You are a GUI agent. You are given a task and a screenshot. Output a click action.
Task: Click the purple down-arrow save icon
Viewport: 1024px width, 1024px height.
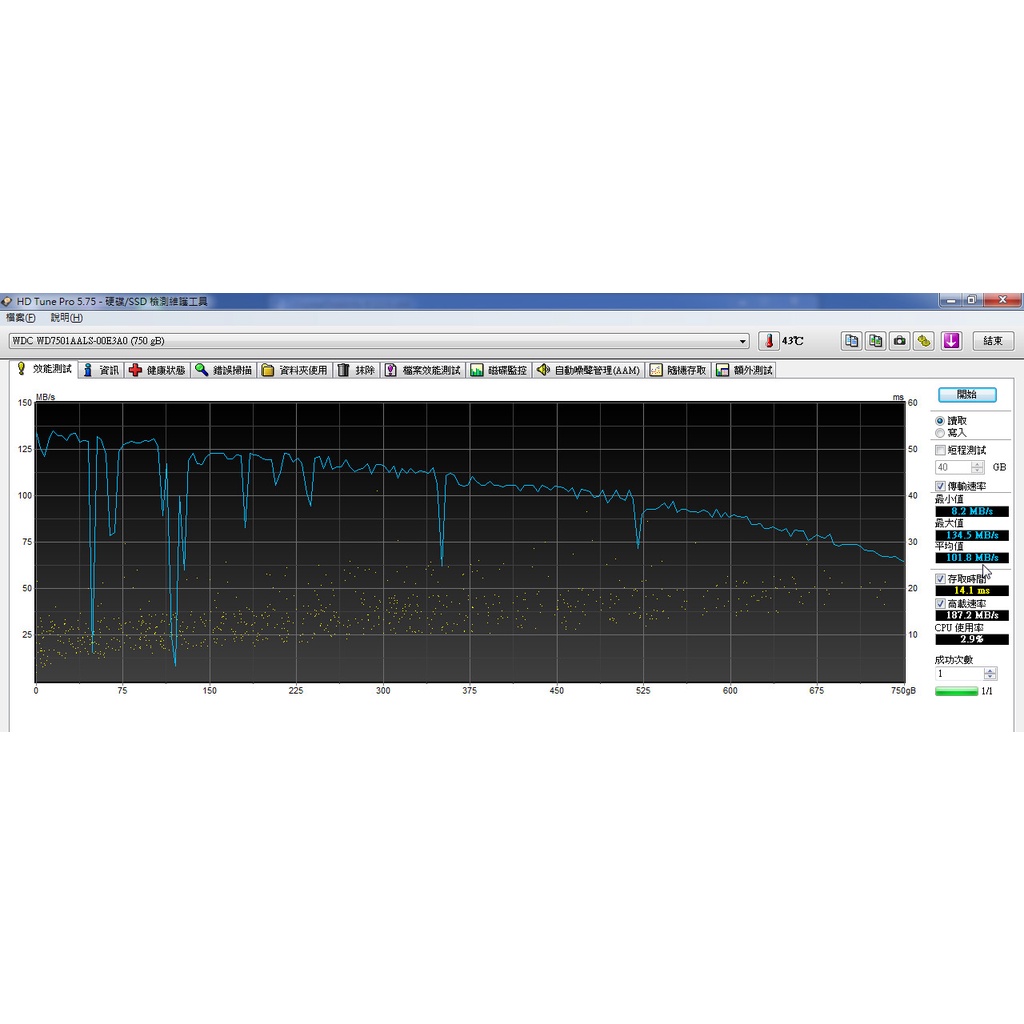point(951,341)
